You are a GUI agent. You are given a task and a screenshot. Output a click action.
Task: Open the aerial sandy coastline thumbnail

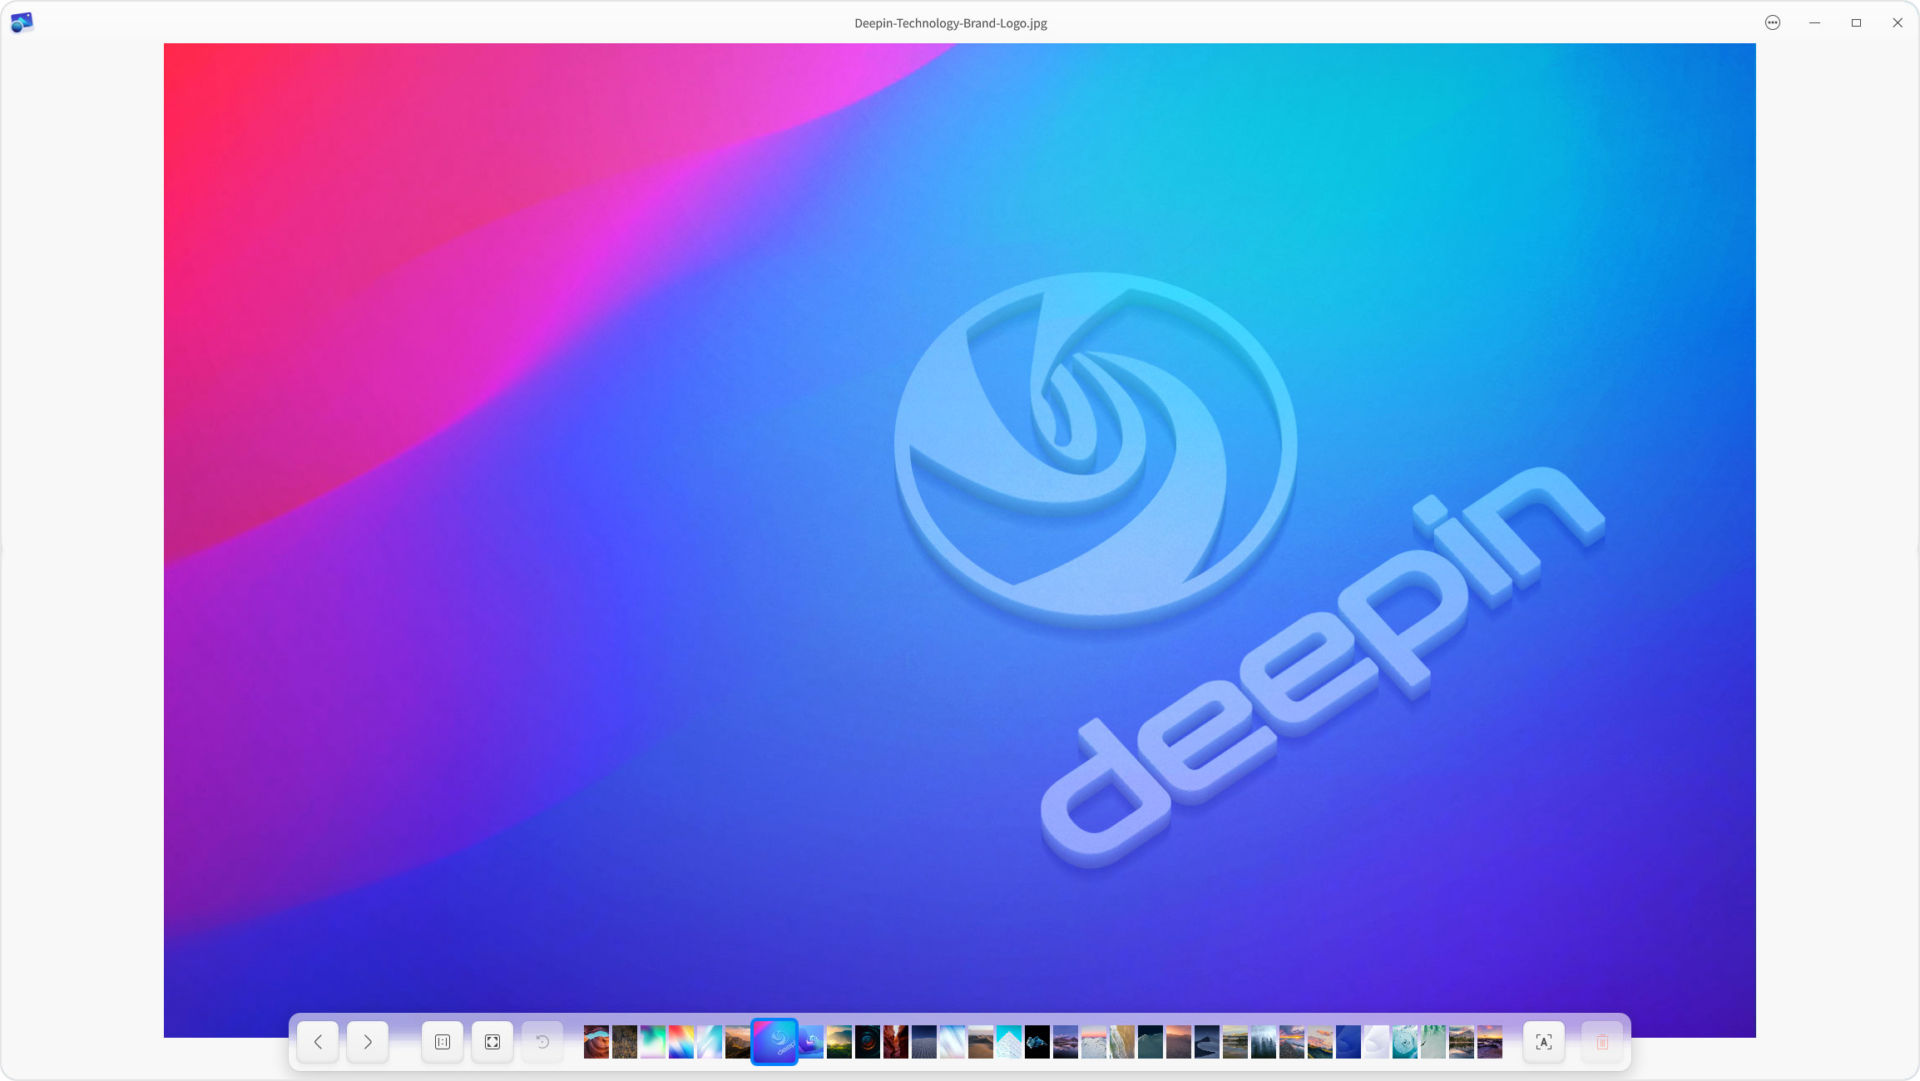tap(1122, 1042)
